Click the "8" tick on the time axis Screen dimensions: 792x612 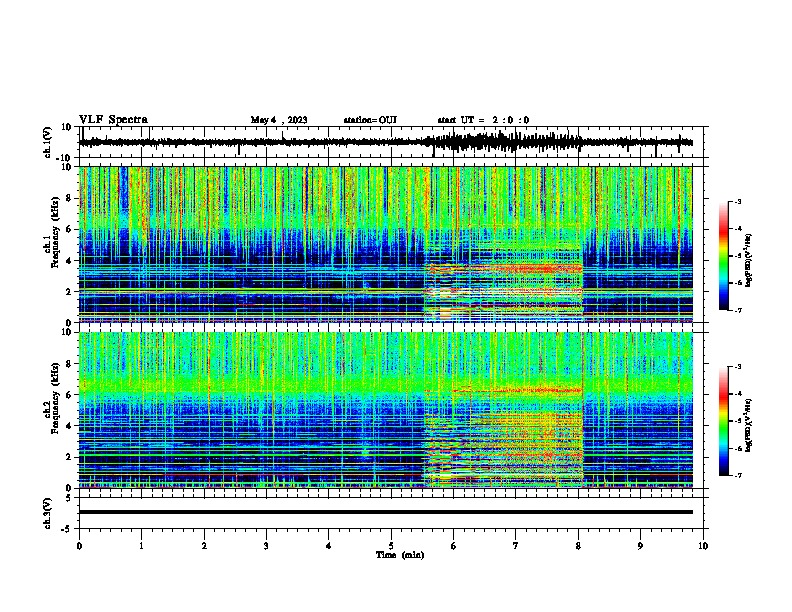coord(578,546)
